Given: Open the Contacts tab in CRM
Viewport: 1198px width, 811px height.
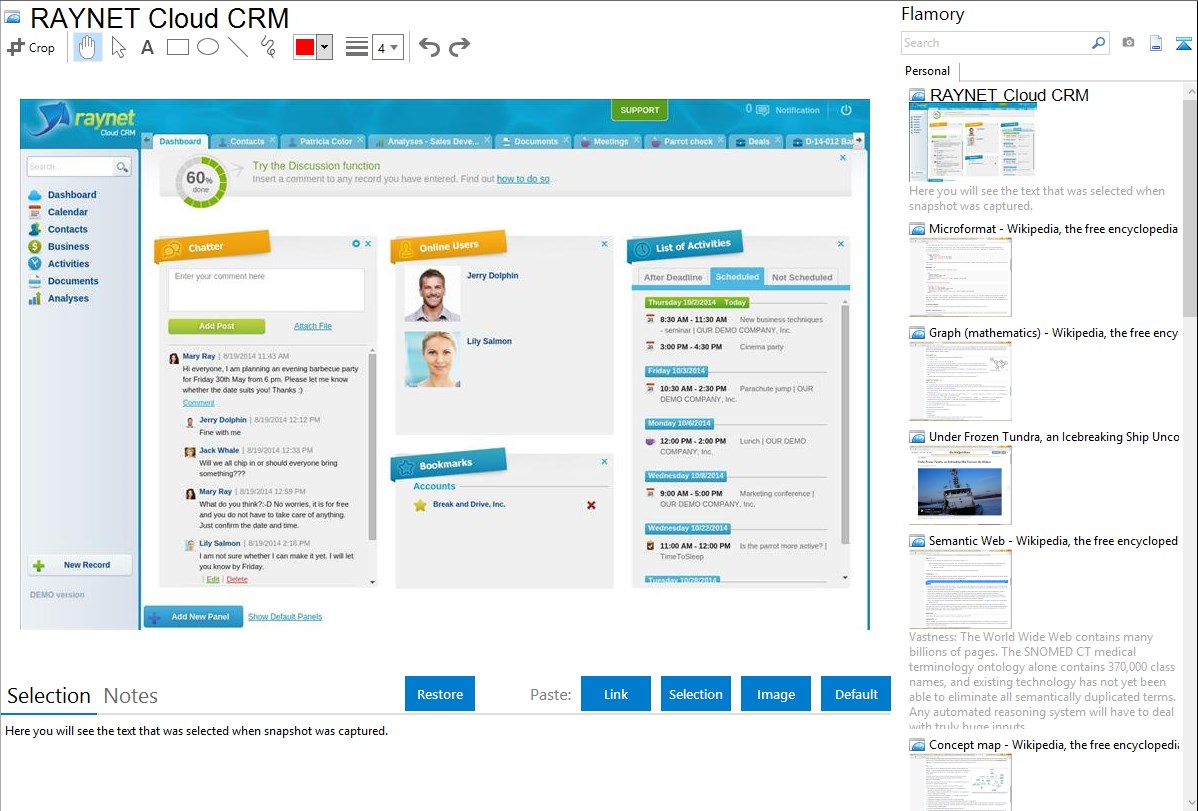Looking at the screenshot, I should [x=246, y=141].
